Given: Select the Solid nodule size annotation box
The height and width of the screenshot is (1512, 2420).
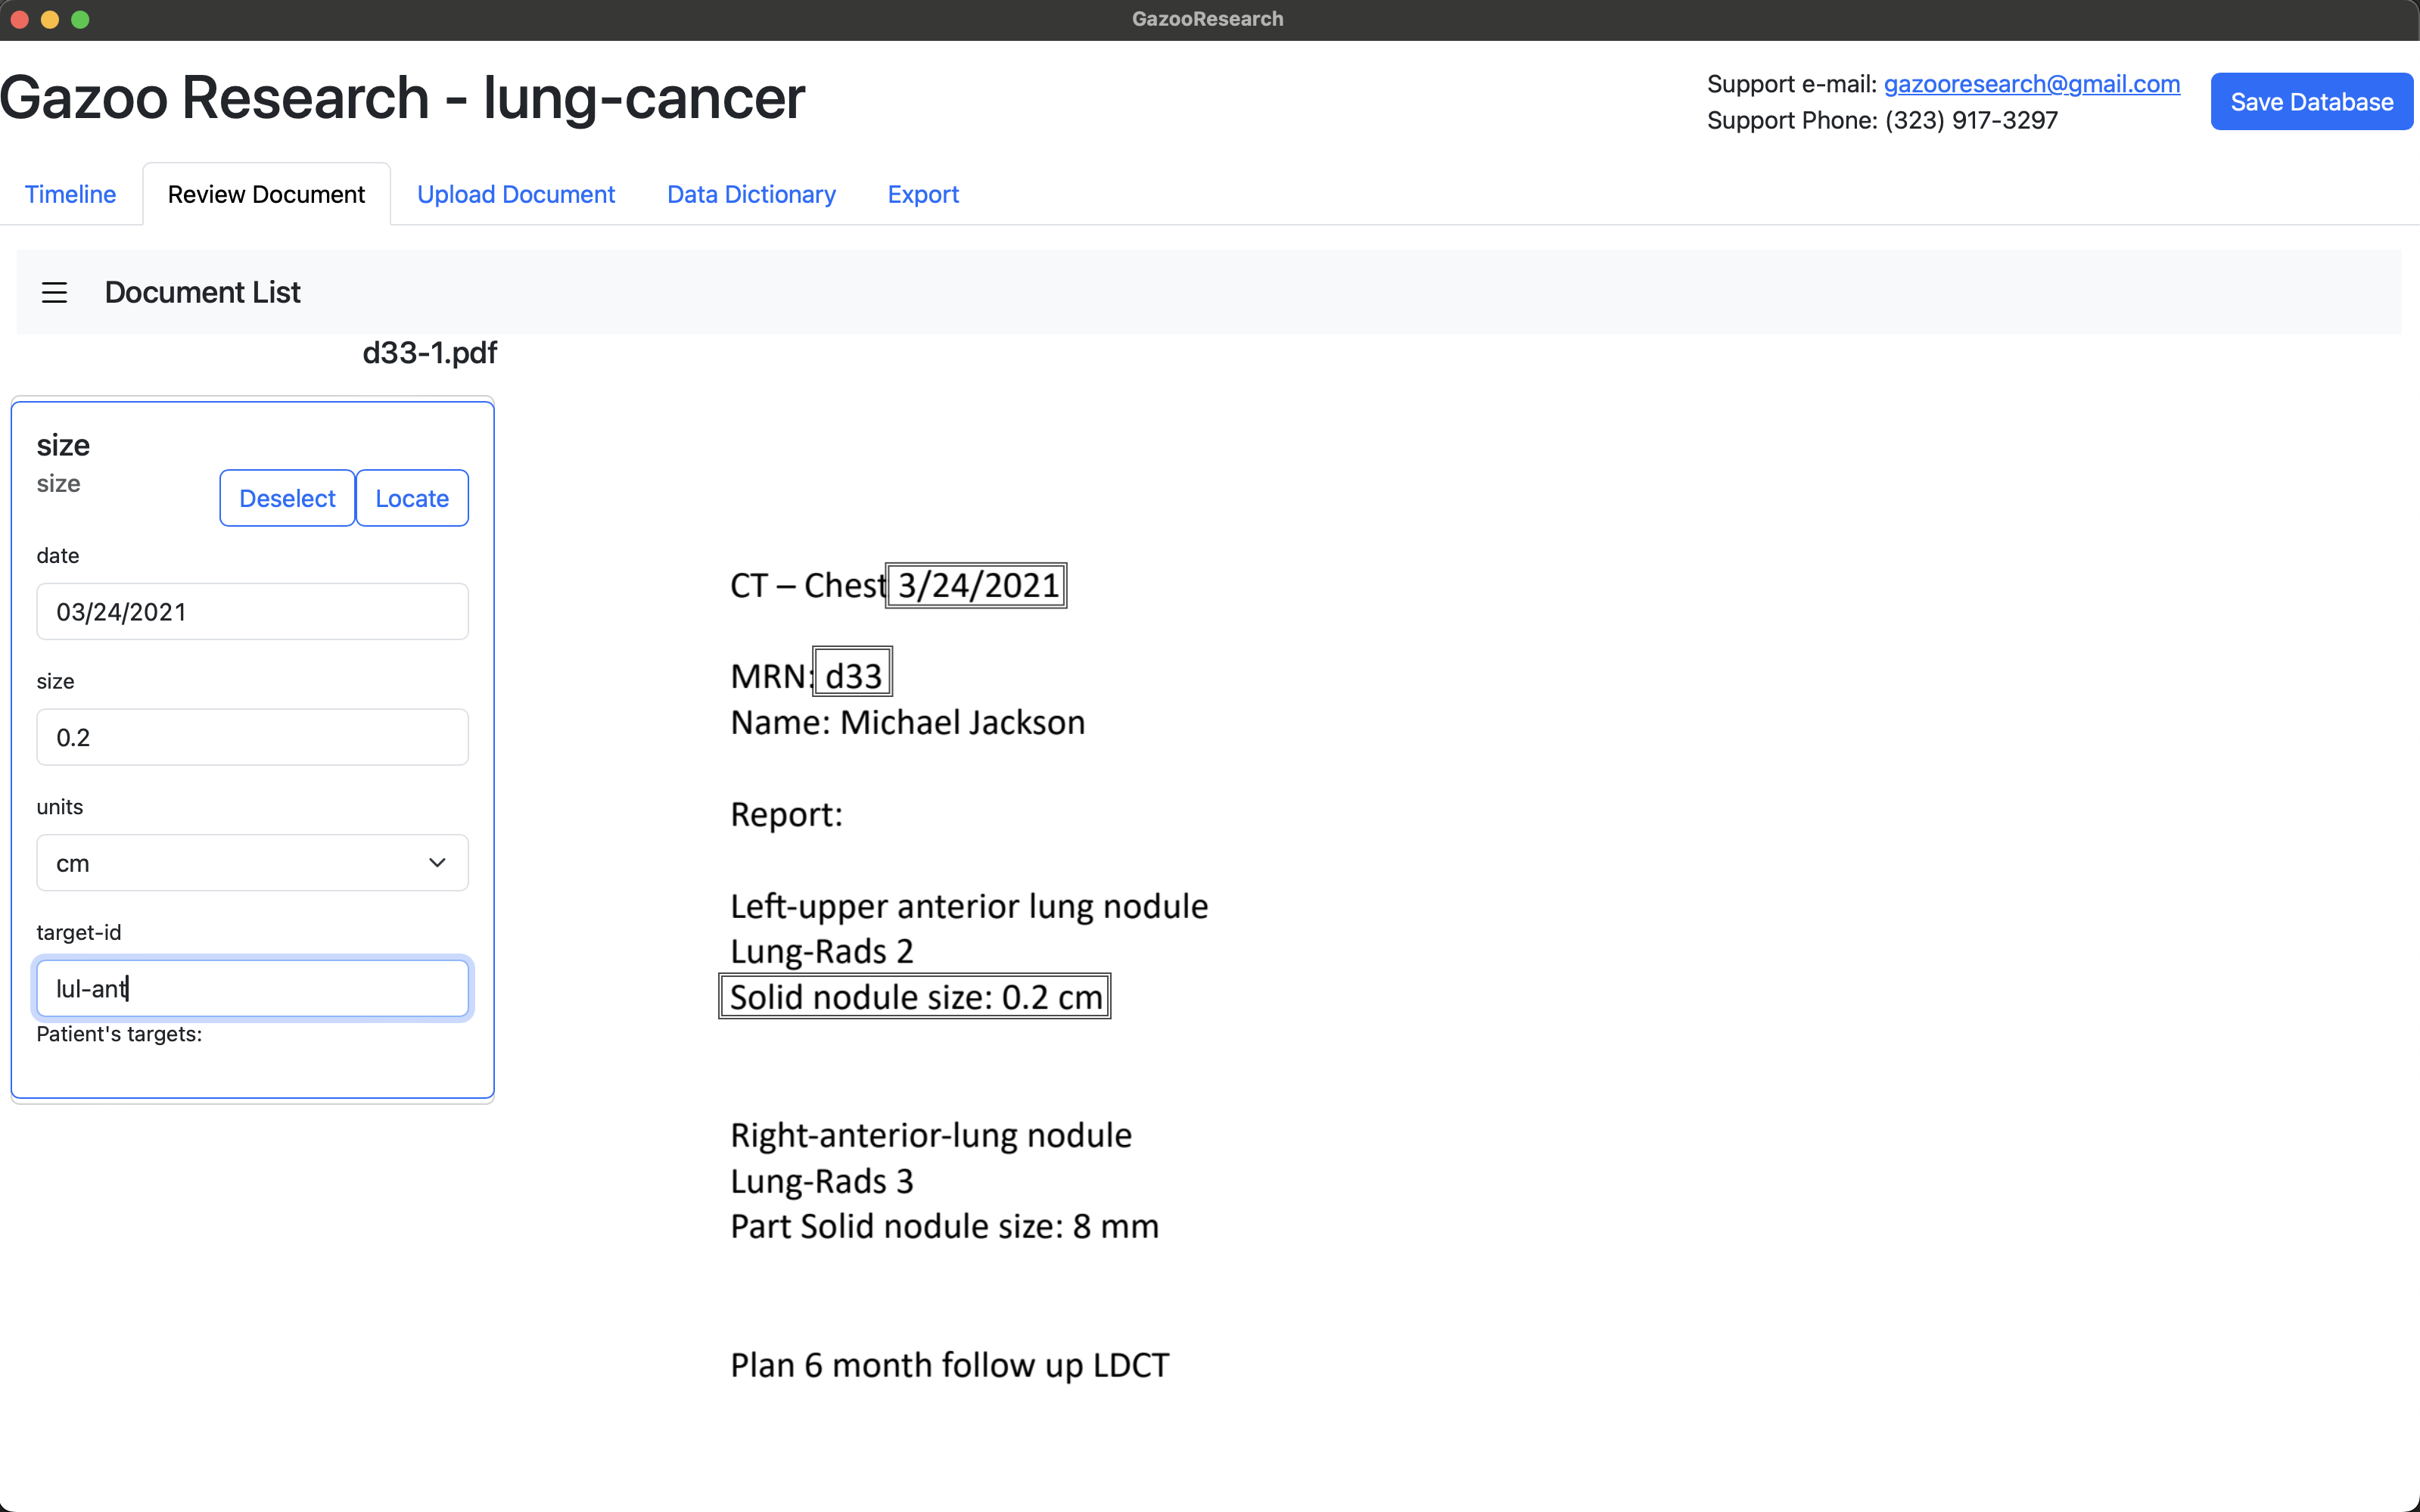Looking at the screenshot, I should [915, 997].
